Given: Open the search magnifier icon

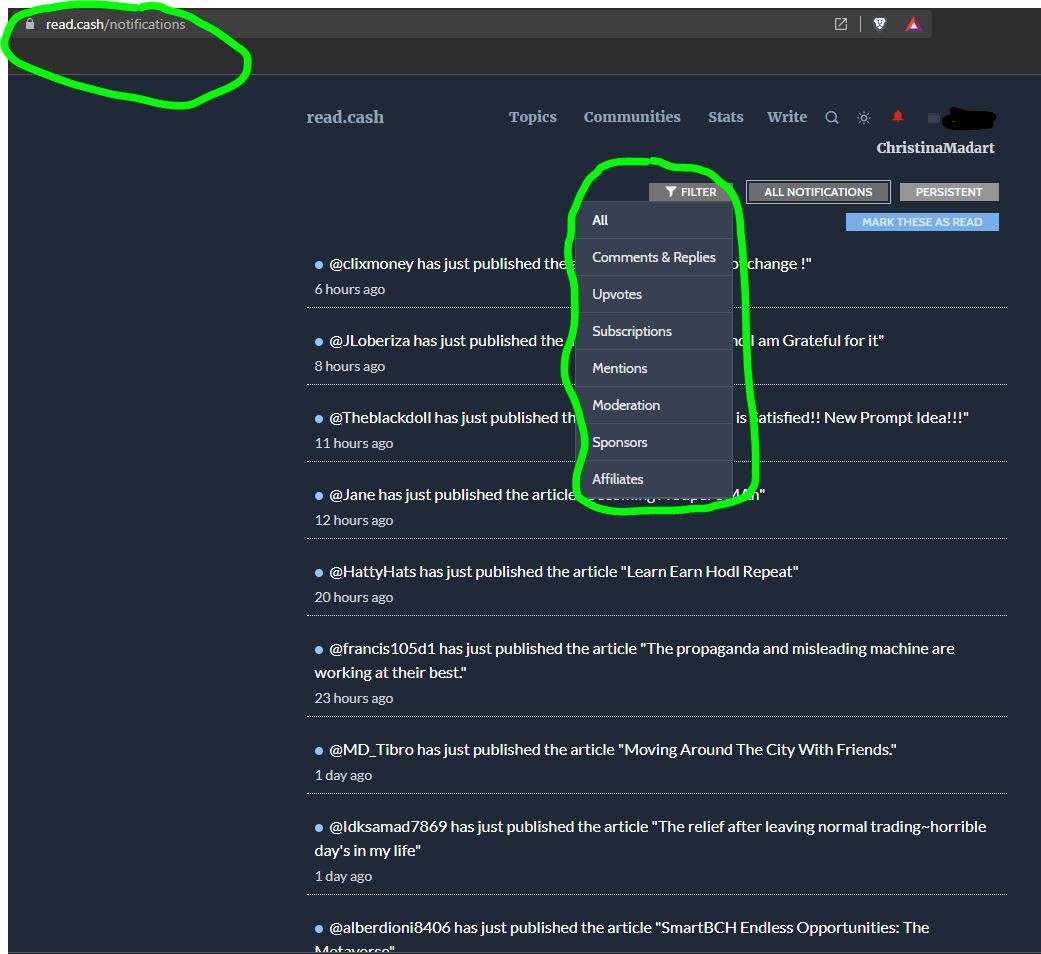Looking at the screenshot, I should tap(831, 118).
